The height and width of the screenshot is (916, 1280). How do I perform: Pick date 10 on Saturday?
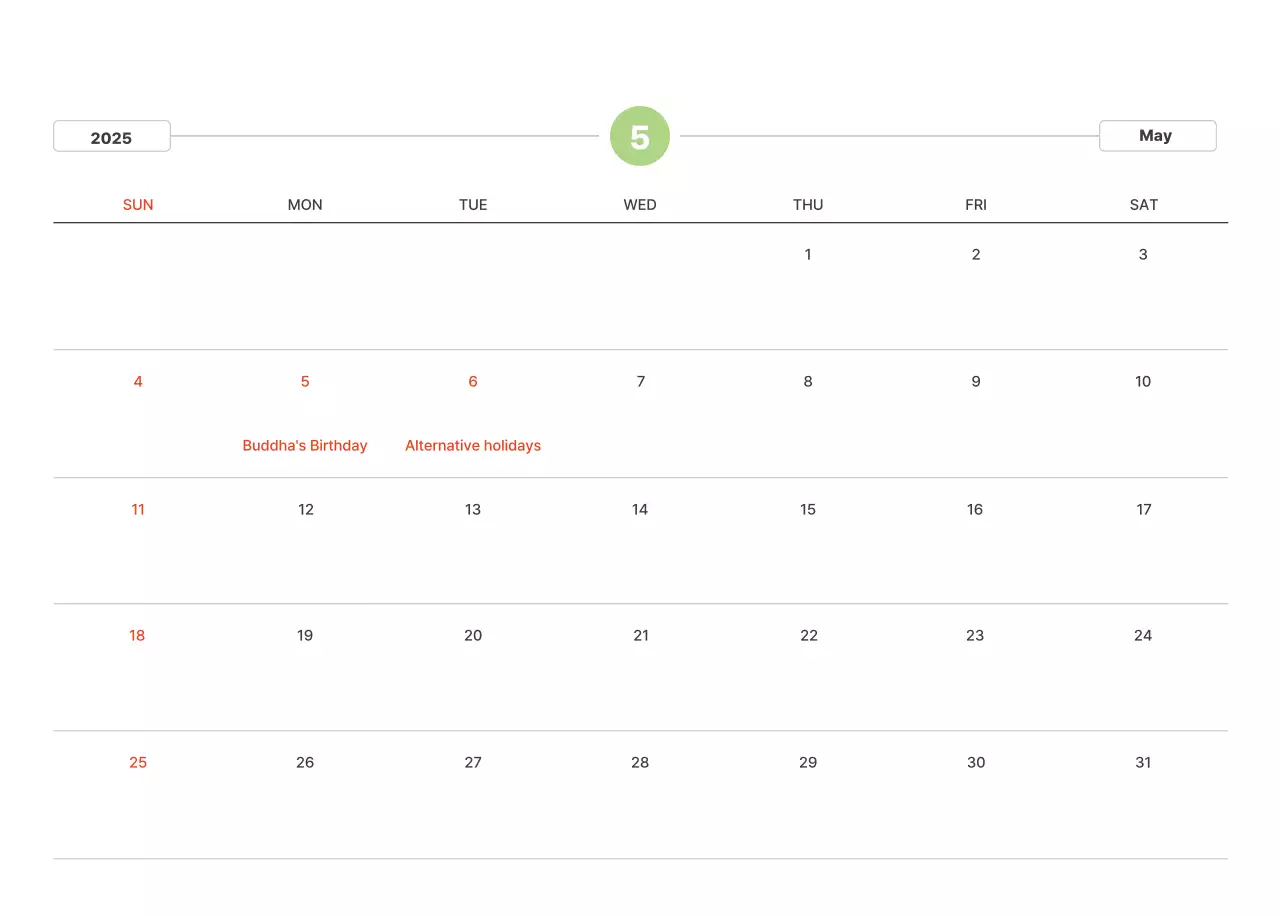(1143, 382)
